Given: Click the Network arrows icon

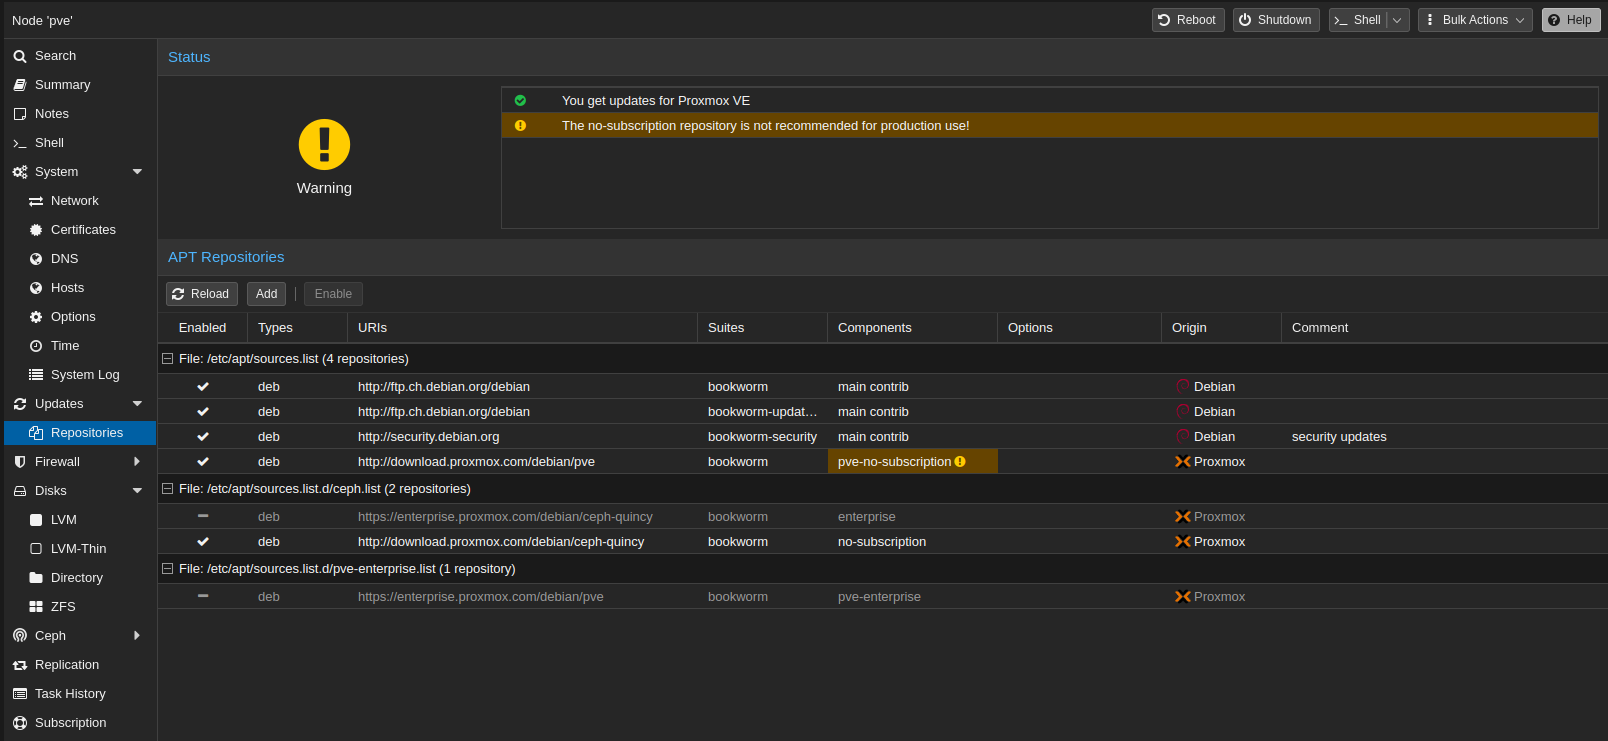Looking at the screenshot, I should tap(36, 201).
